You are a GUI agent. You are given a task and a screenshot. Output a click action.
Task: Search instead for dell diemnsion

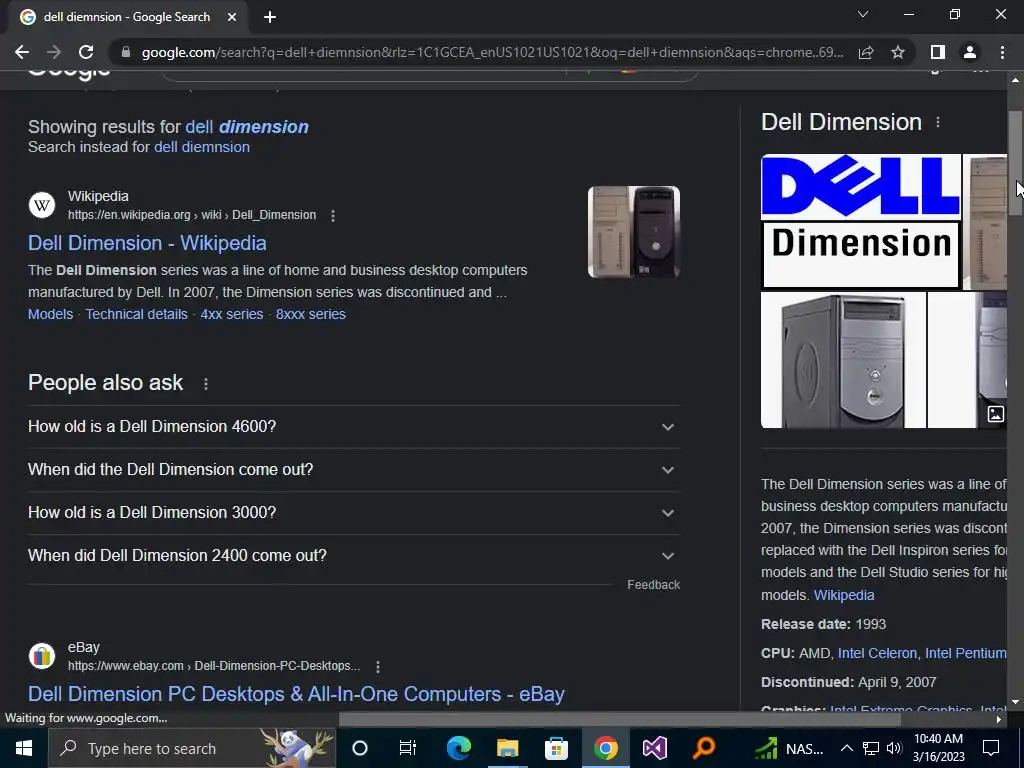point(202,147)
